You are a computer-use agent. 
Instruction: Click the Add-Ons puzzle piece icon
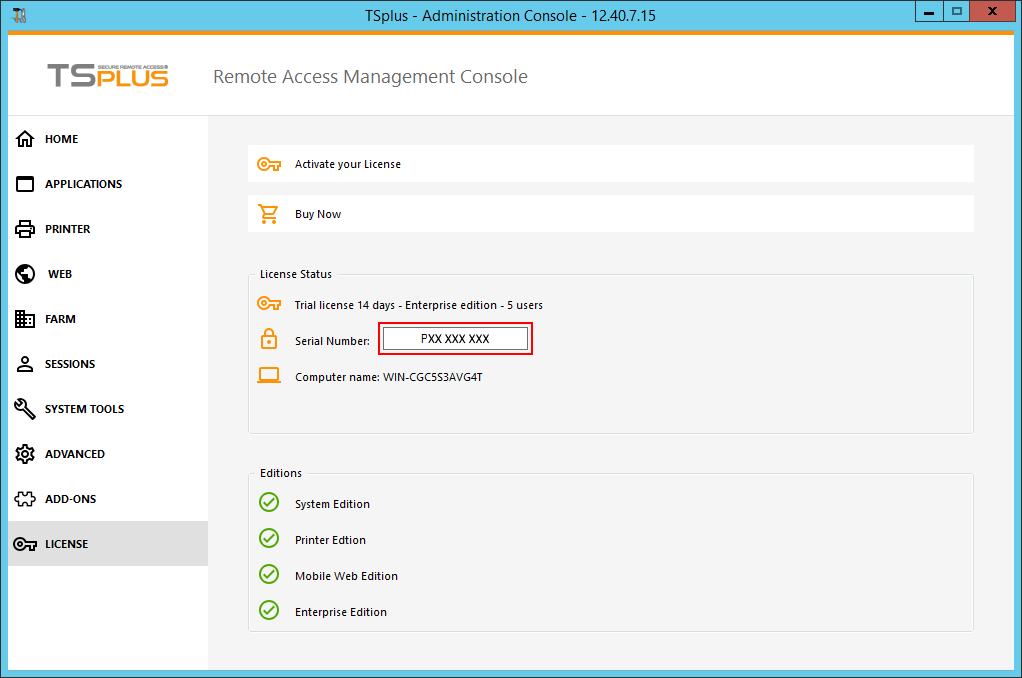coord(25,499)
